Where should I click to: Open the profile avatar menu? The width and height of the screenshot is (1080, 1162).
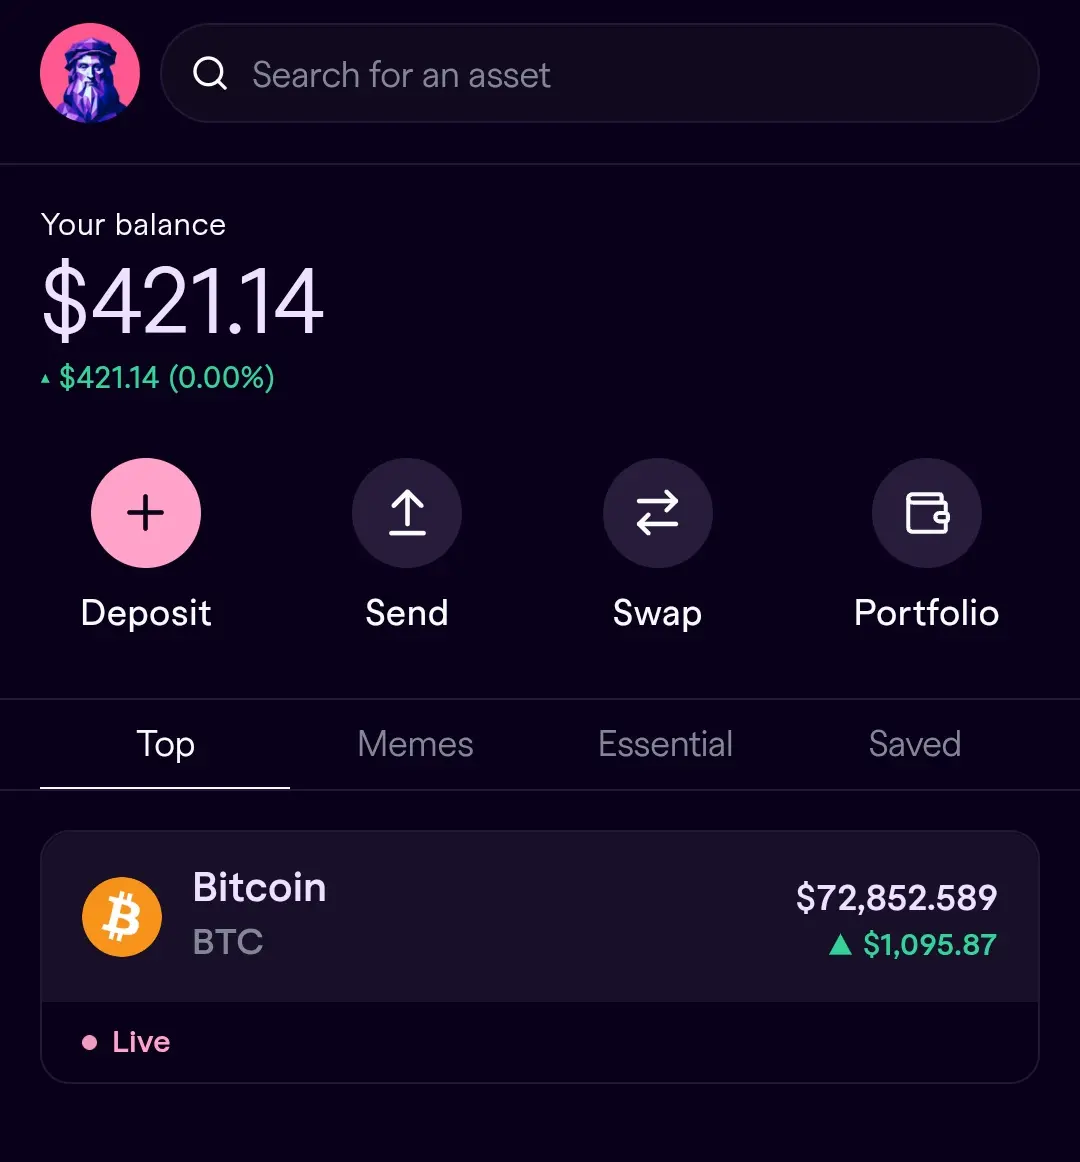(x=90, y=73)
